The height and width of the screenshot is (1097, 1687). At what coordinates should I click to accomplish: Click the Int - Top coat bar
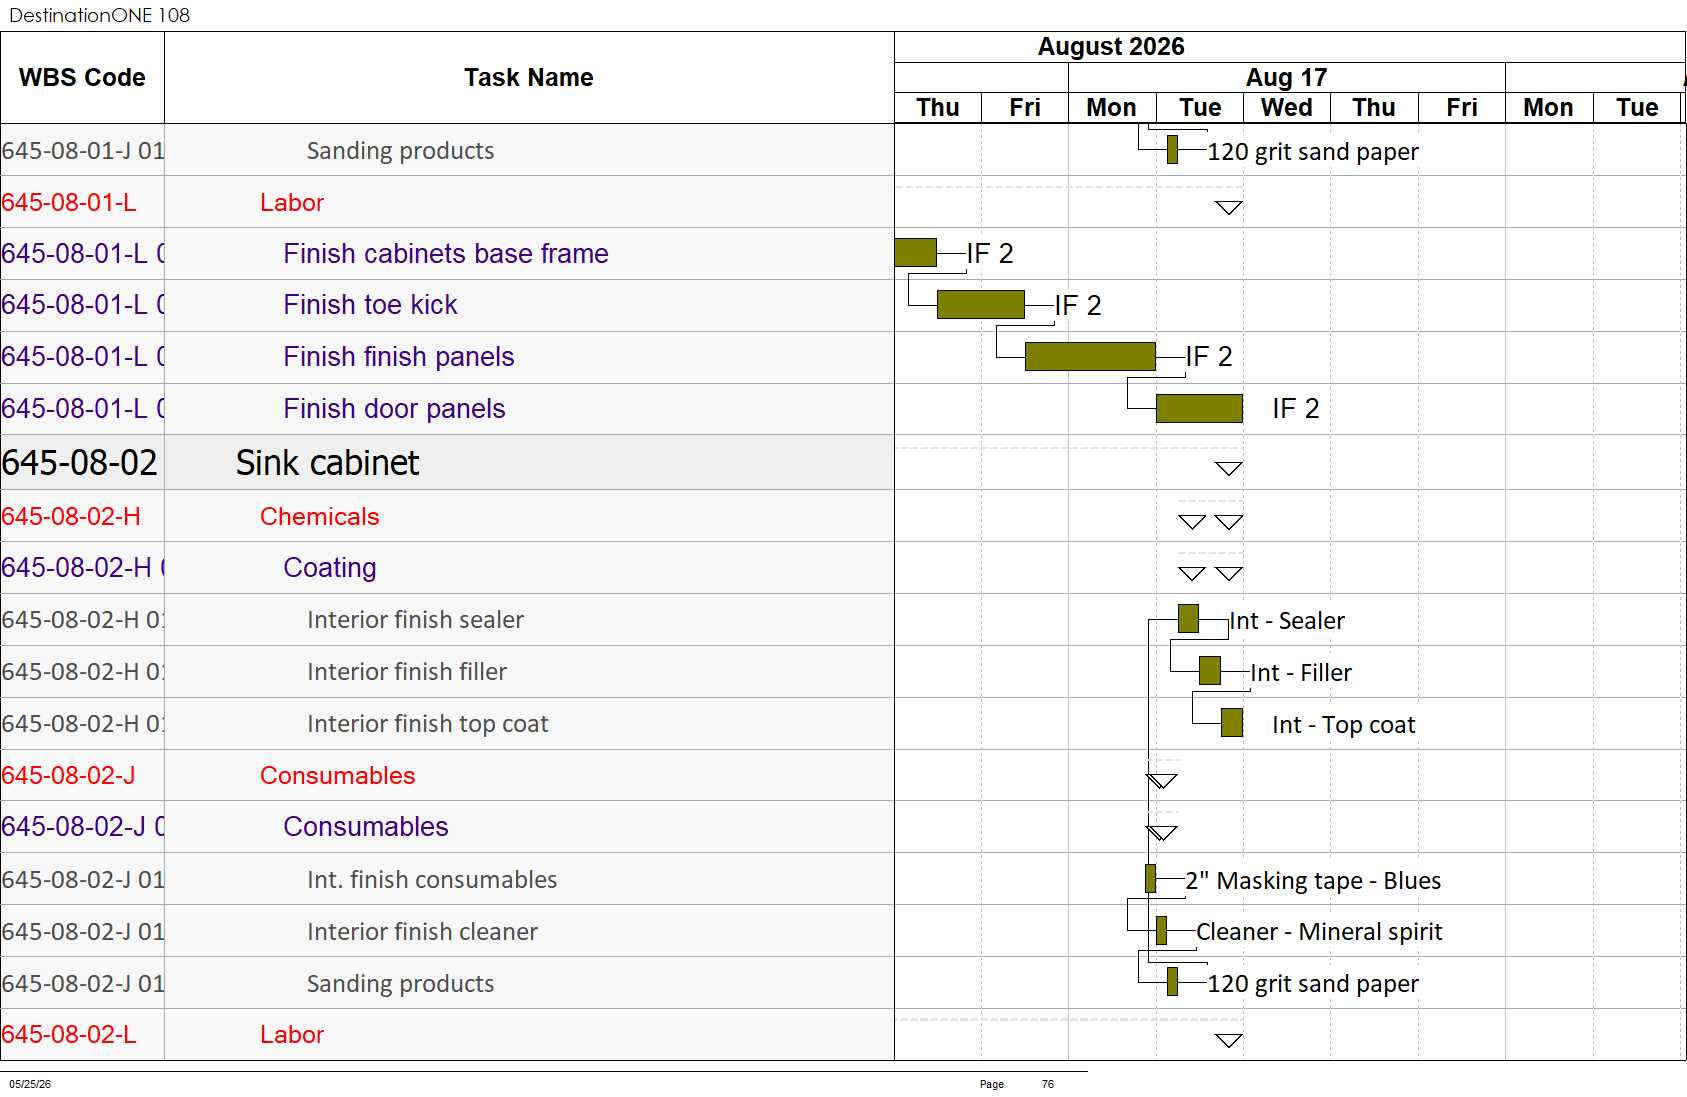[1232, 723]
